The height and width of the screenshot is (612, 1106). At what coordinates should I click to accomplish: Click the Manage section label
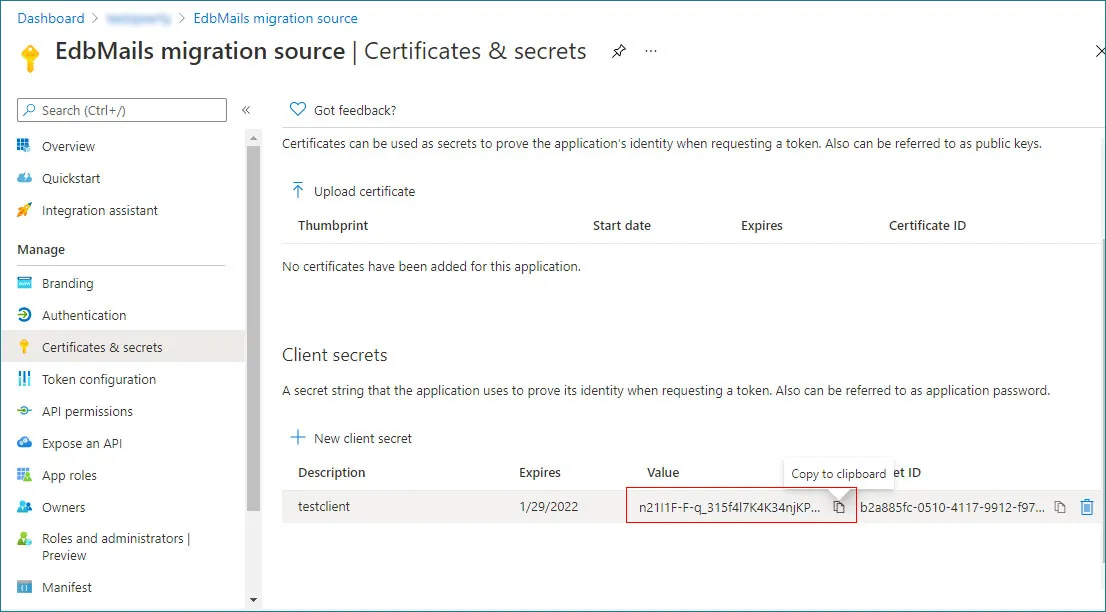coord(41,250)
